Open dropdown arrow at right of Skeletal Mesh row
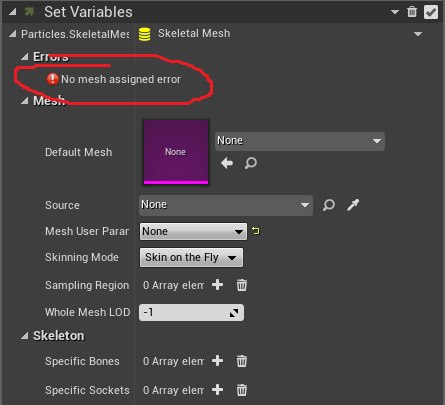The image size is (445, 405). pos(418,34)
